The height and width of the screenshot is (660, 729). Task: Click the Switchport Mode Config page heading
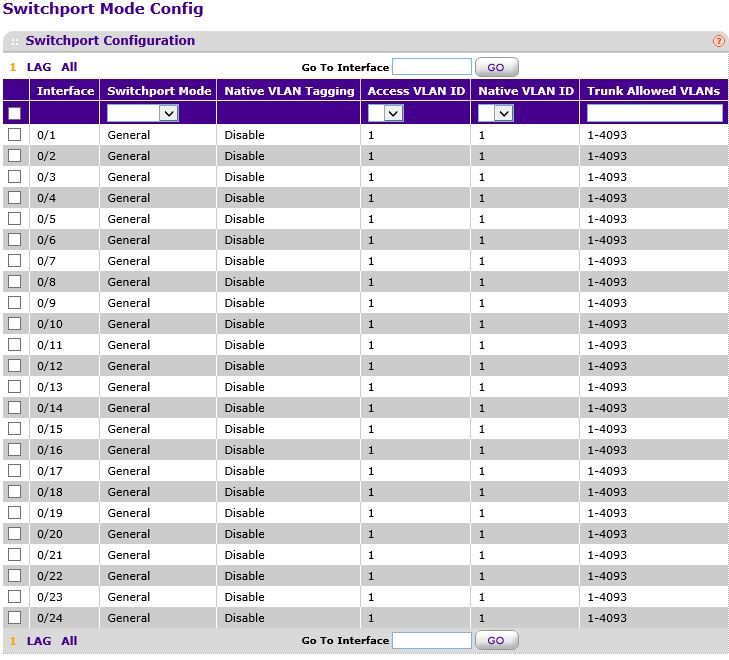(x=103, y=9)
